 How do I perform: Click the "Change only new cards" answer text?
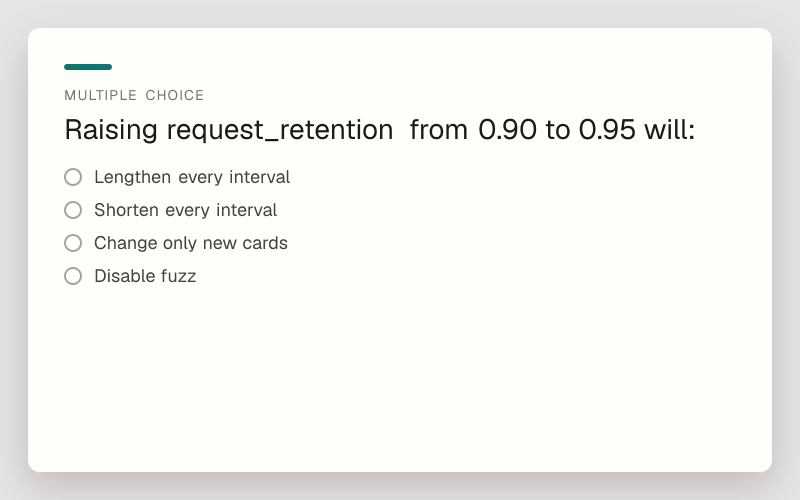[191, 243]
